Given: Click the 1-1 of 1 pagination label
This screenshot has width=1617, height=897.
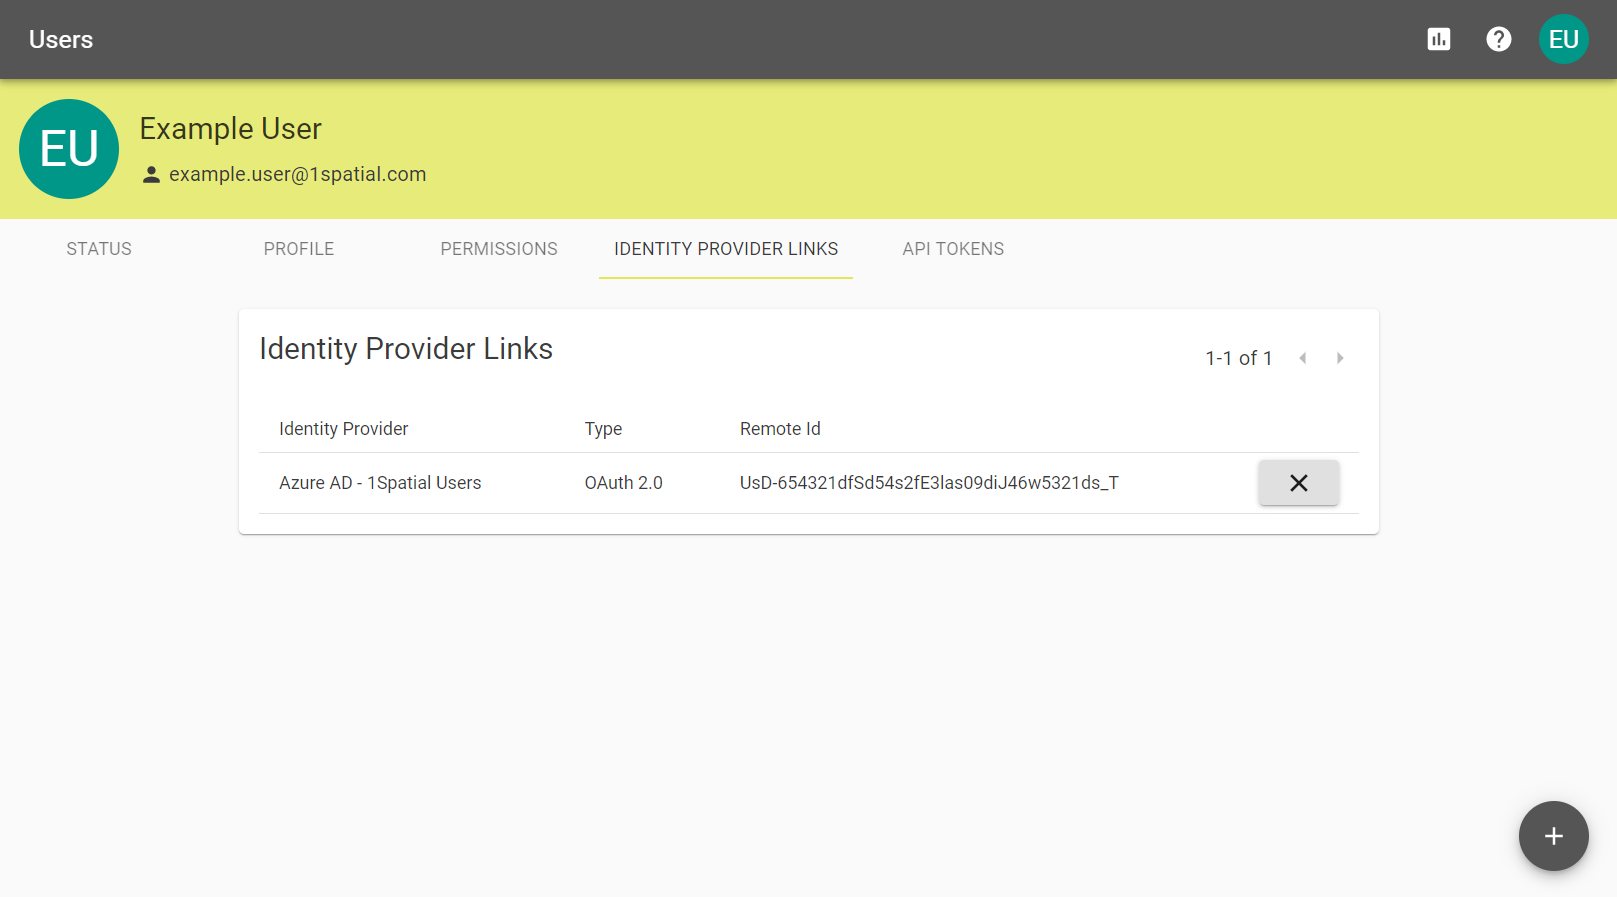Looking at the screenshot, I should click(x=1238, y=358).
